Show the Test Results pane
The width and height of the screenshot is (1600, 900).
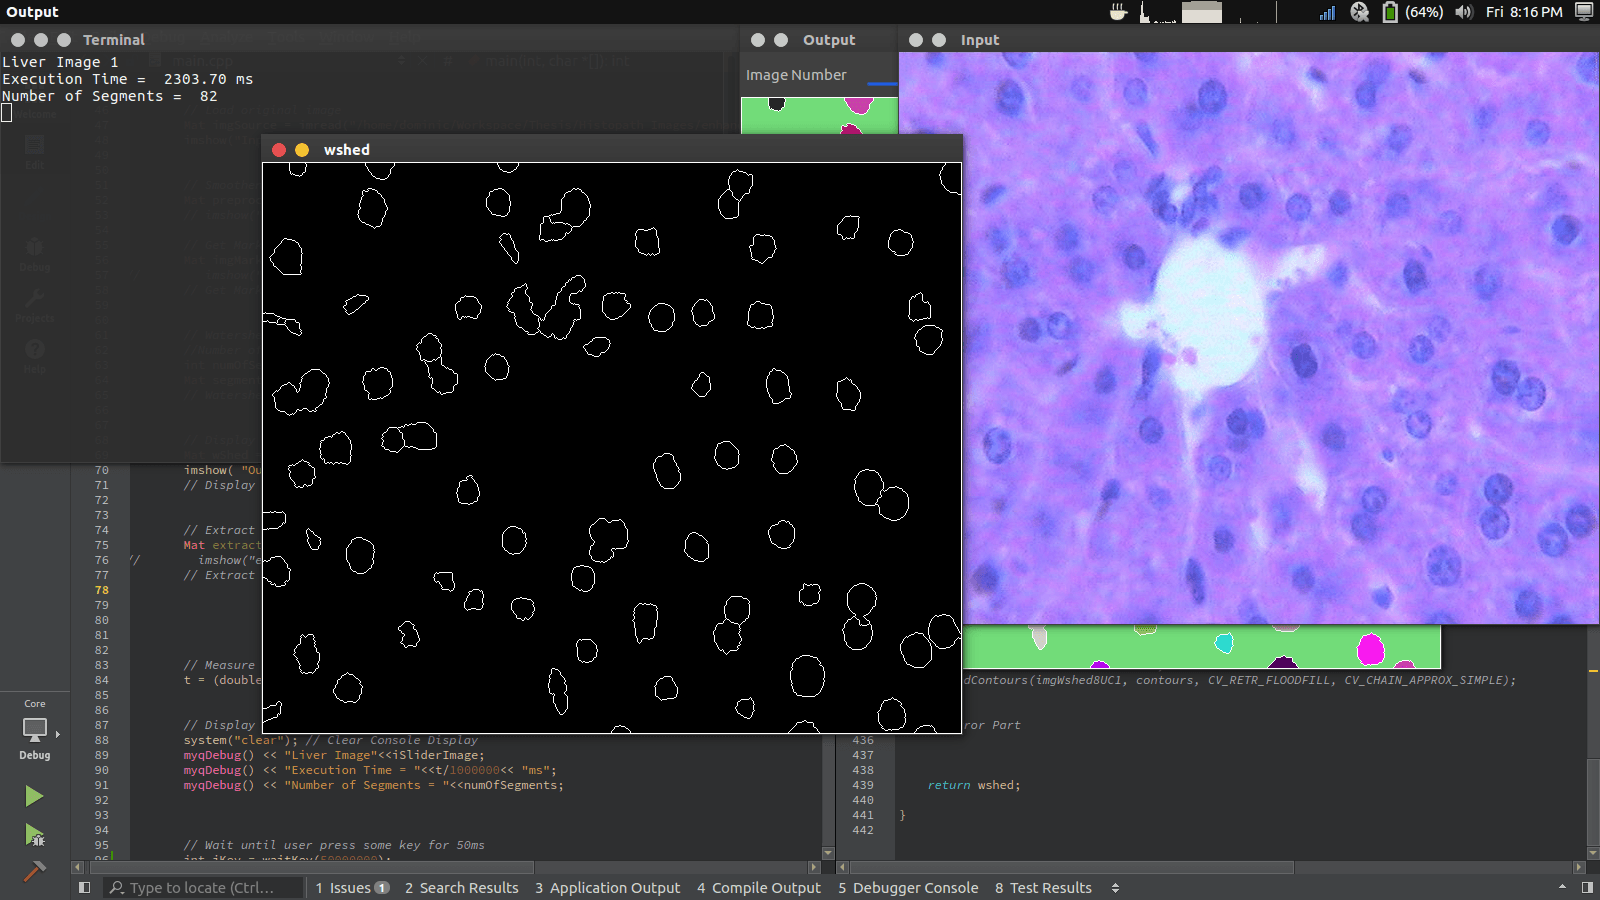(x=1043, y=888)
